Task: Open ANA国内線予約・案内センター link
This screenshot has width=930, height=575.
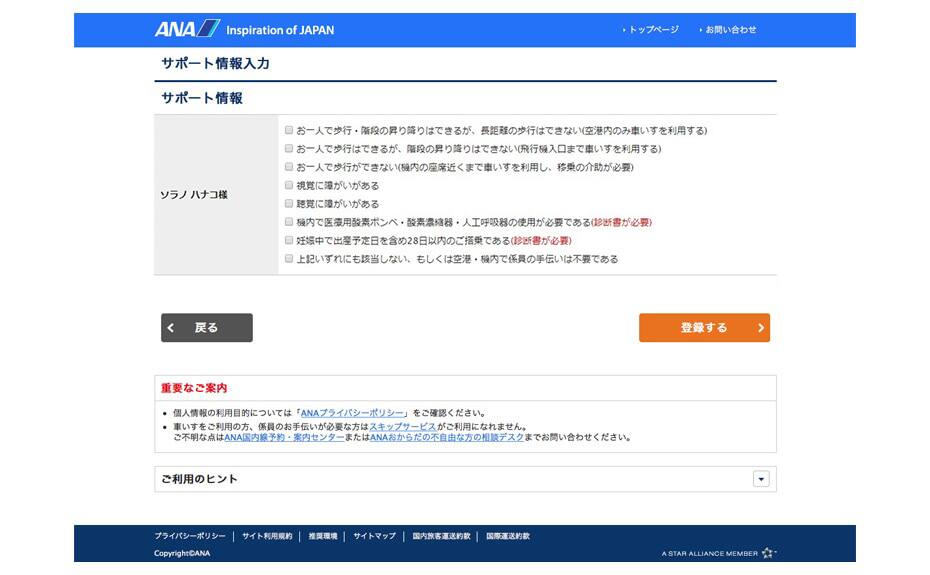Action: pos(284,437)
